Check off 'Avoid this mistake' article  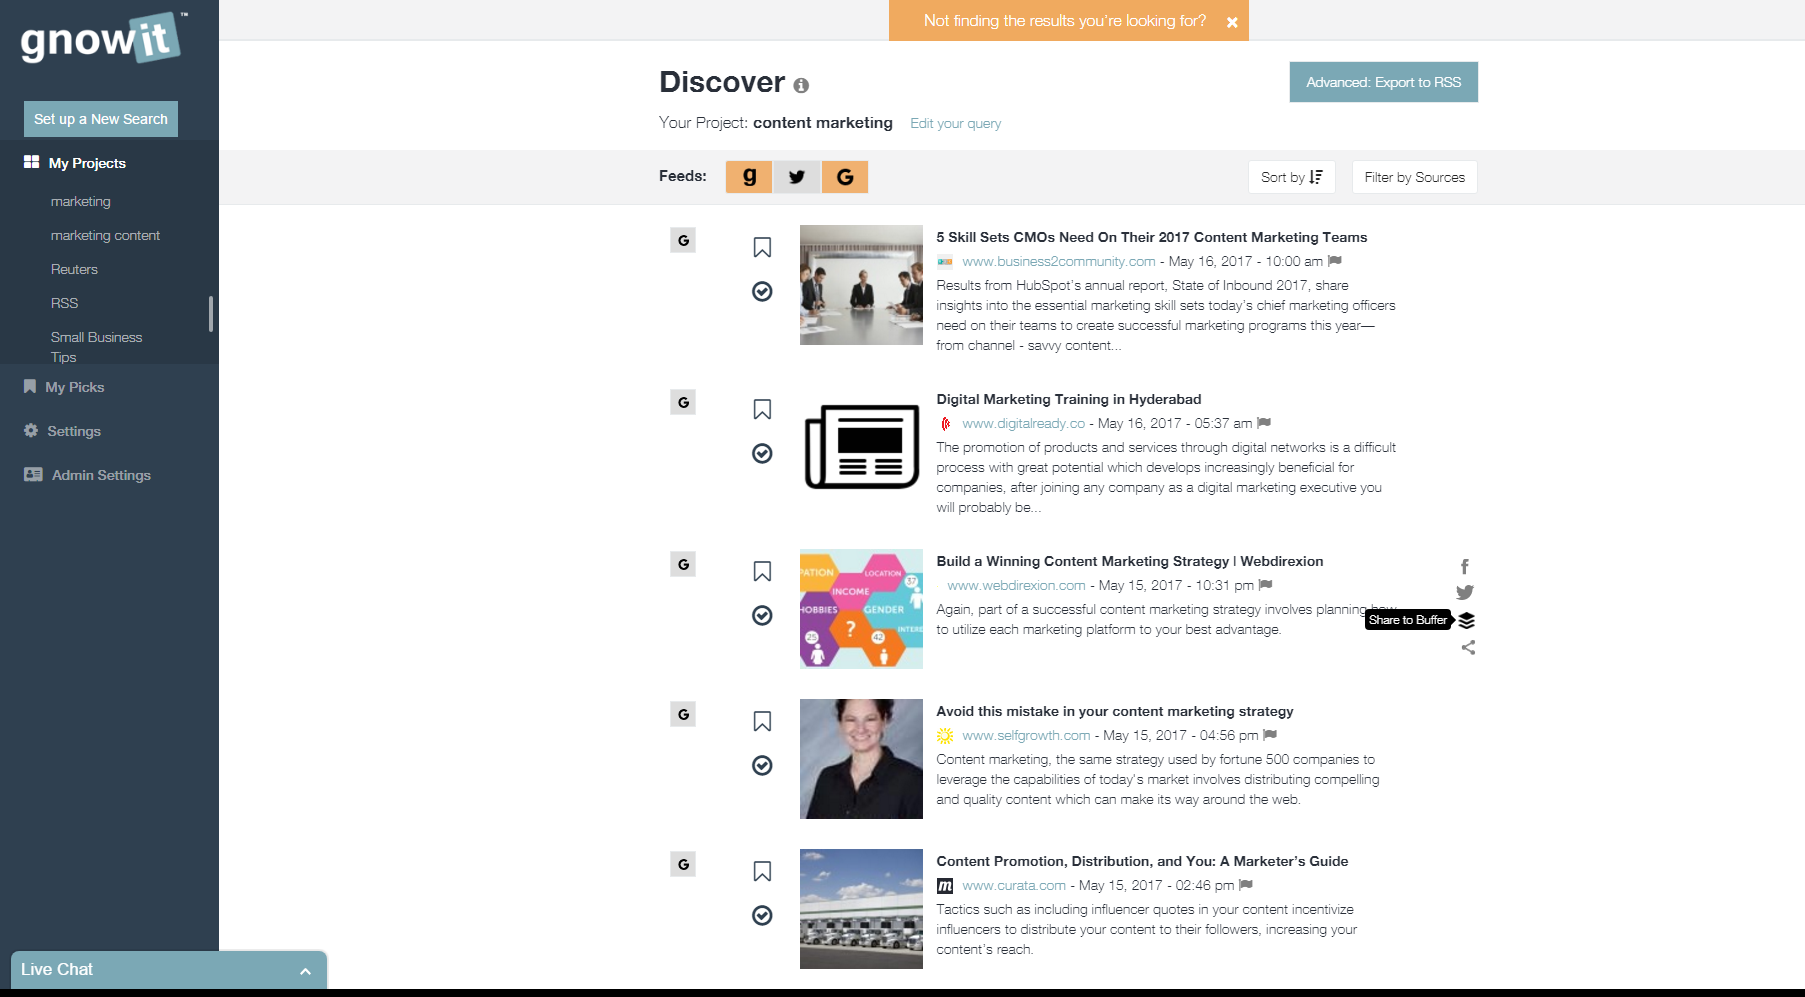[x=762, y=765]
